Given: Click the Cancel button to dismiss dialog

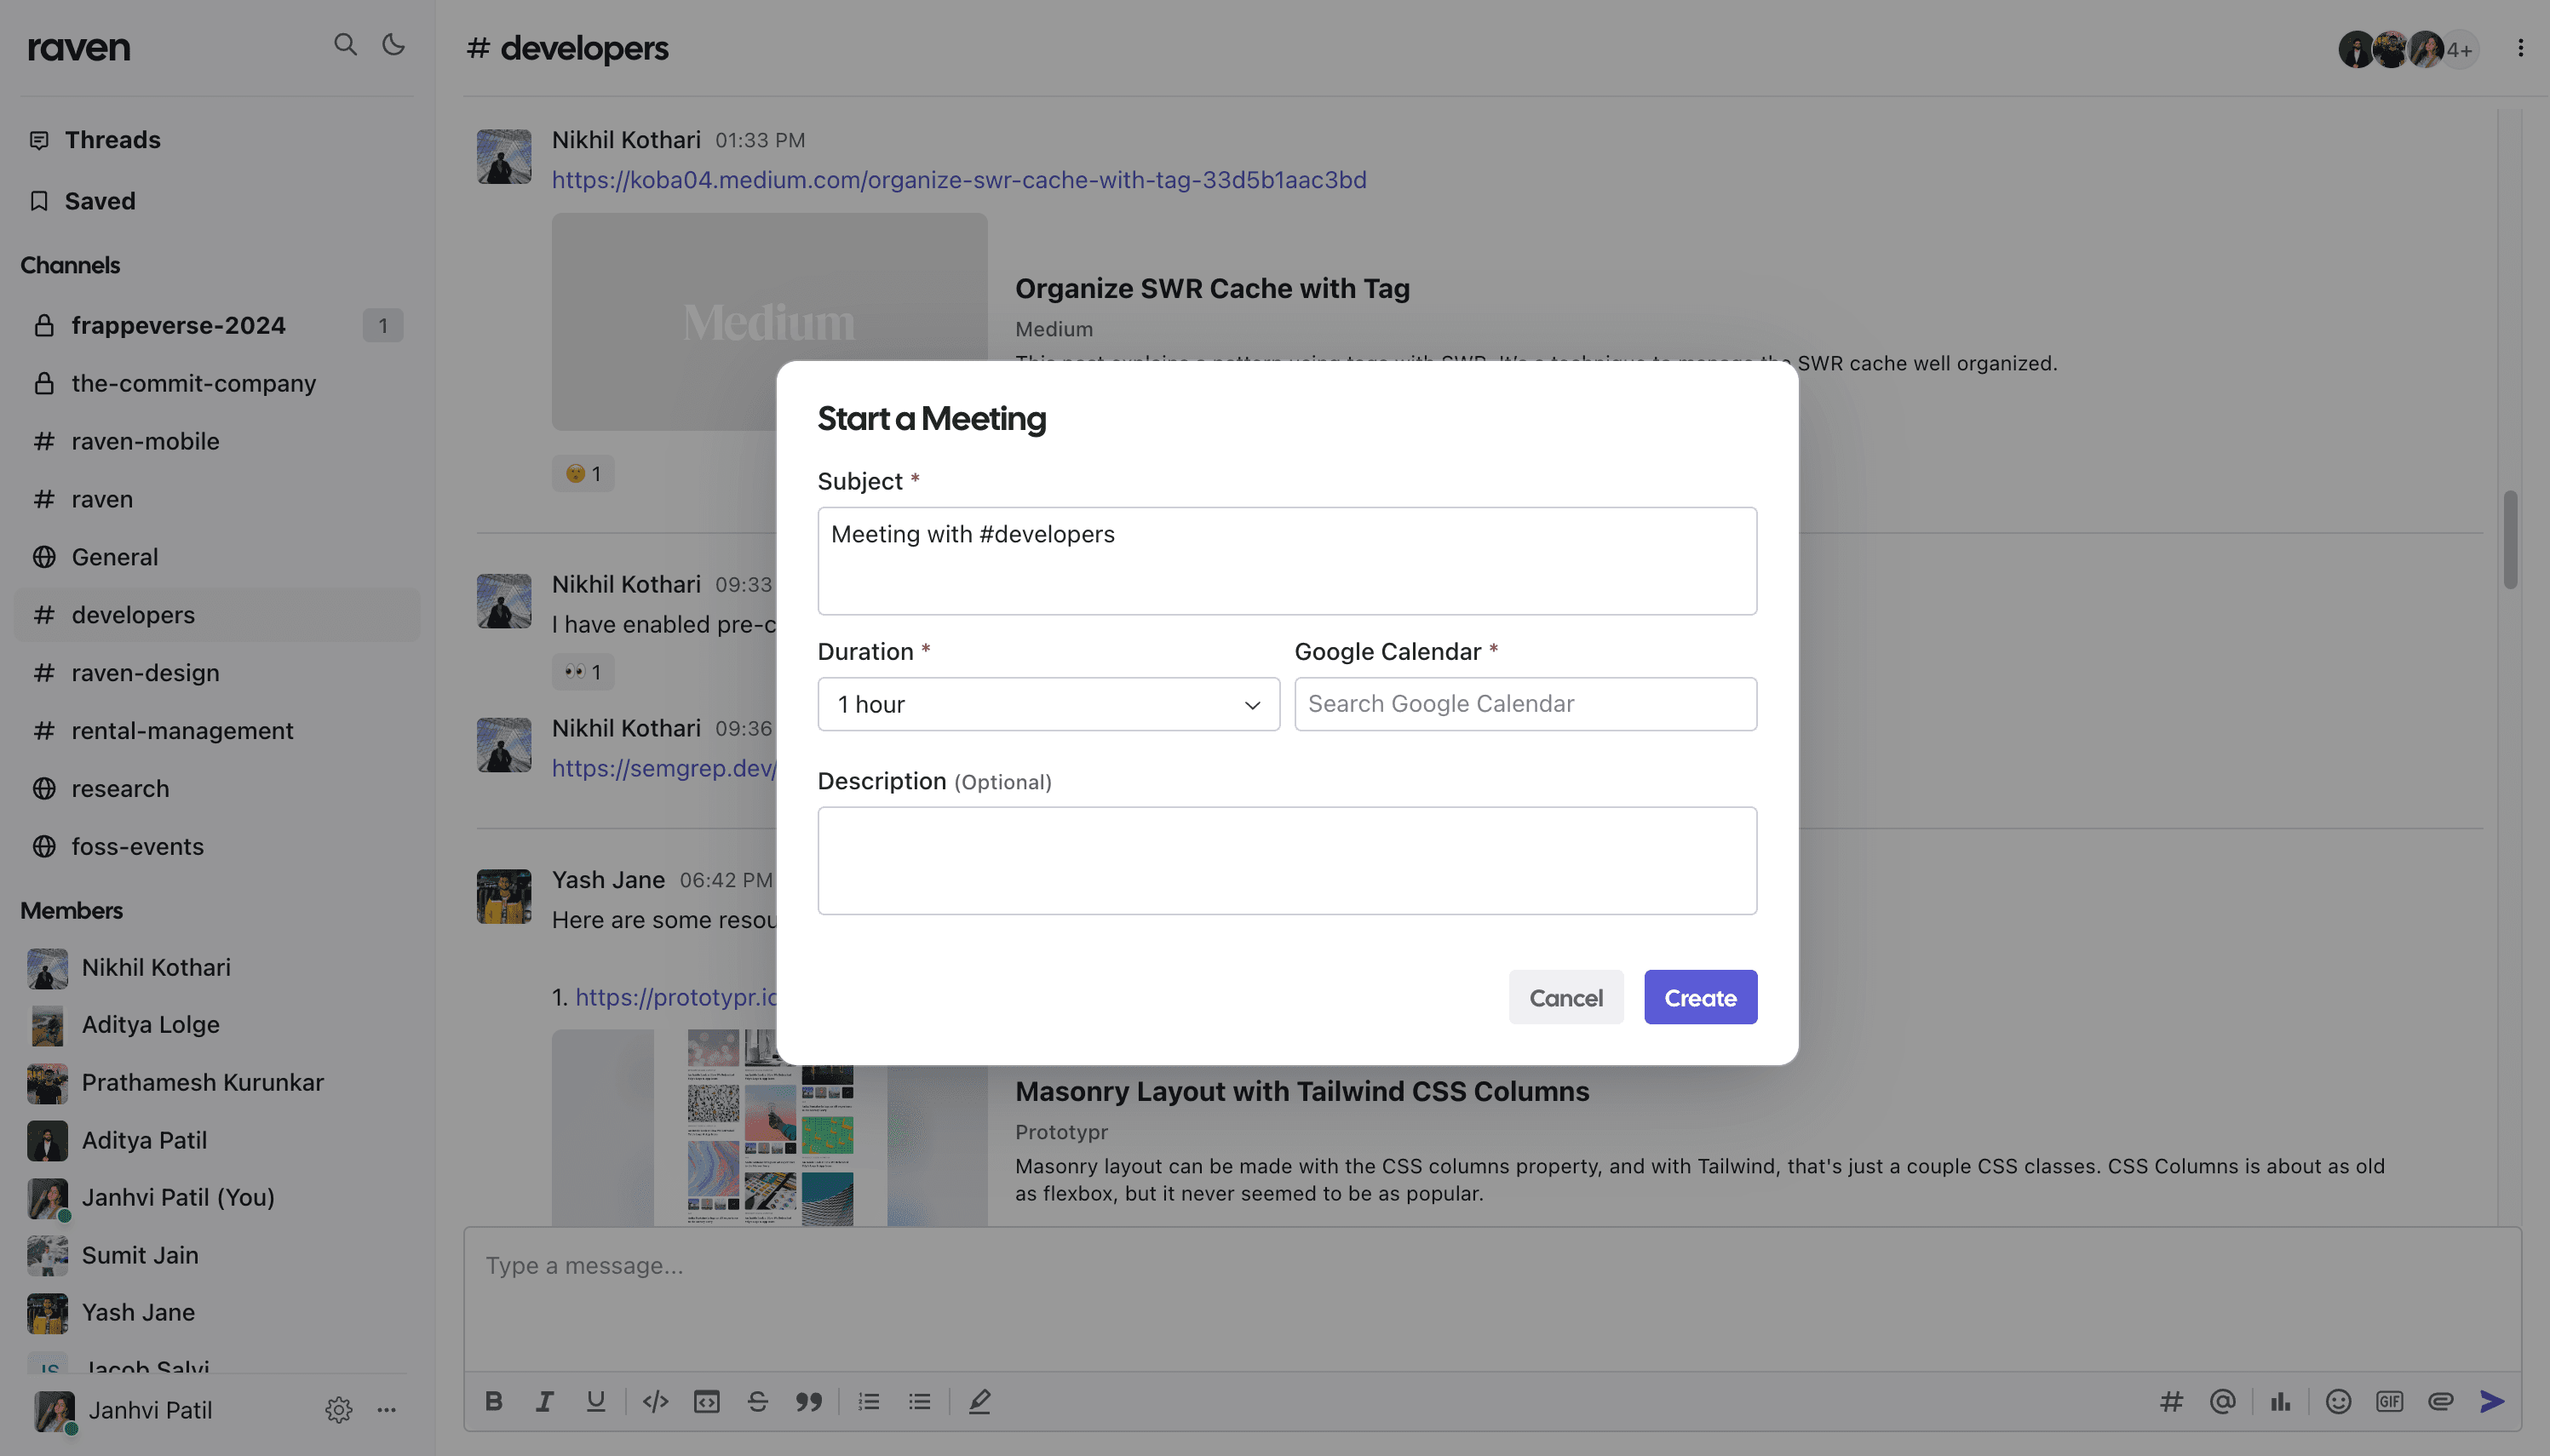Looking at the screenshot, I should (x=1565, y=995).
